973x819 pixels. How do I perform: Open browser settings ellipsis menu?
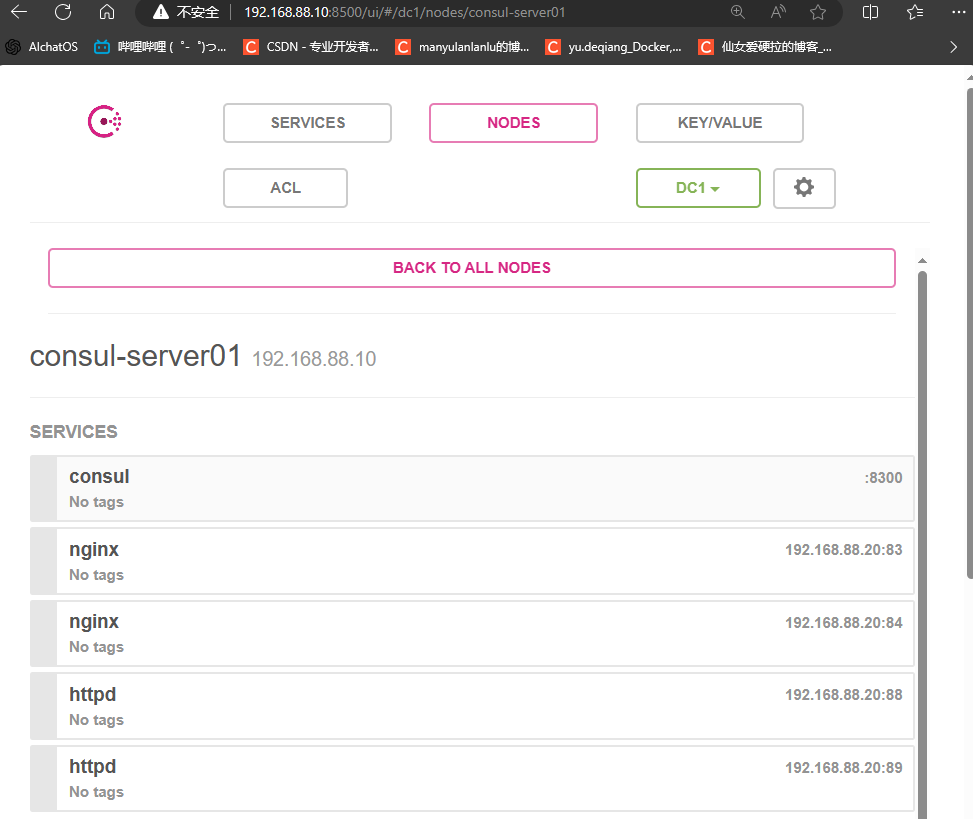tap(958, 12)
